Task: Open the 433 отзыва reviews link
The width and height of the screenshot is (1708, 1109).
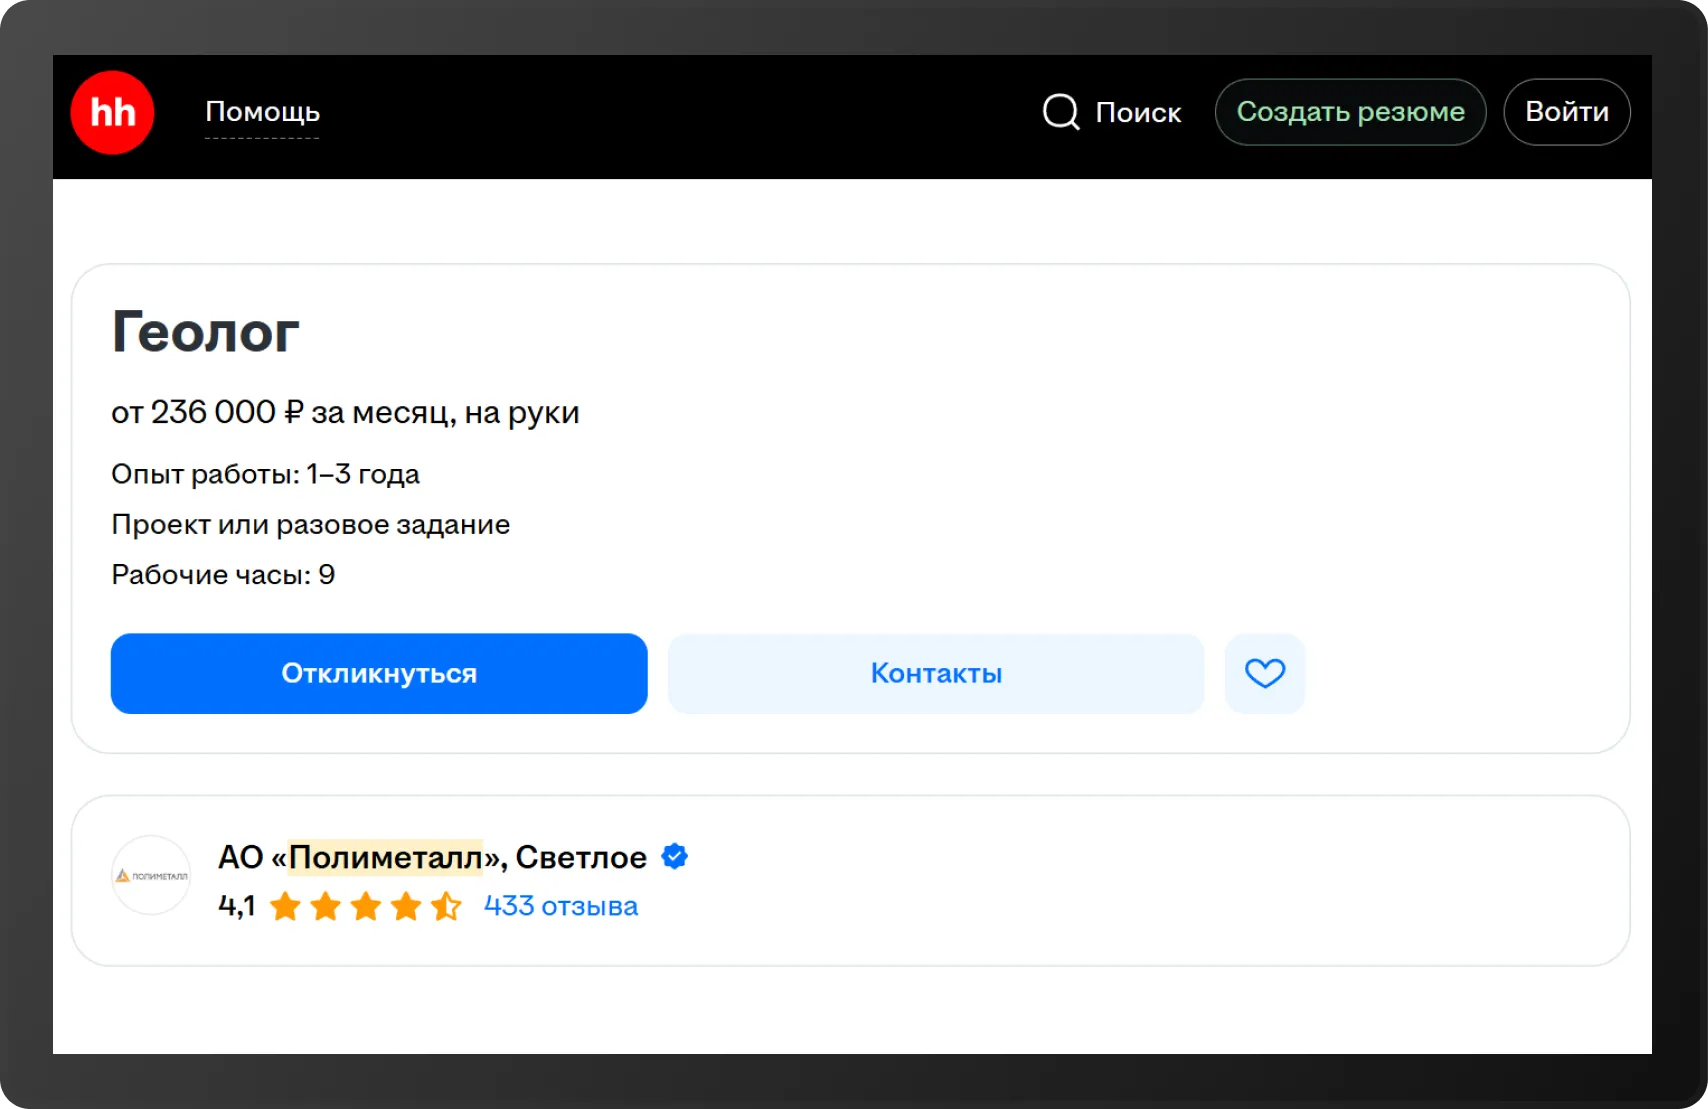Action: coord(560,906)
